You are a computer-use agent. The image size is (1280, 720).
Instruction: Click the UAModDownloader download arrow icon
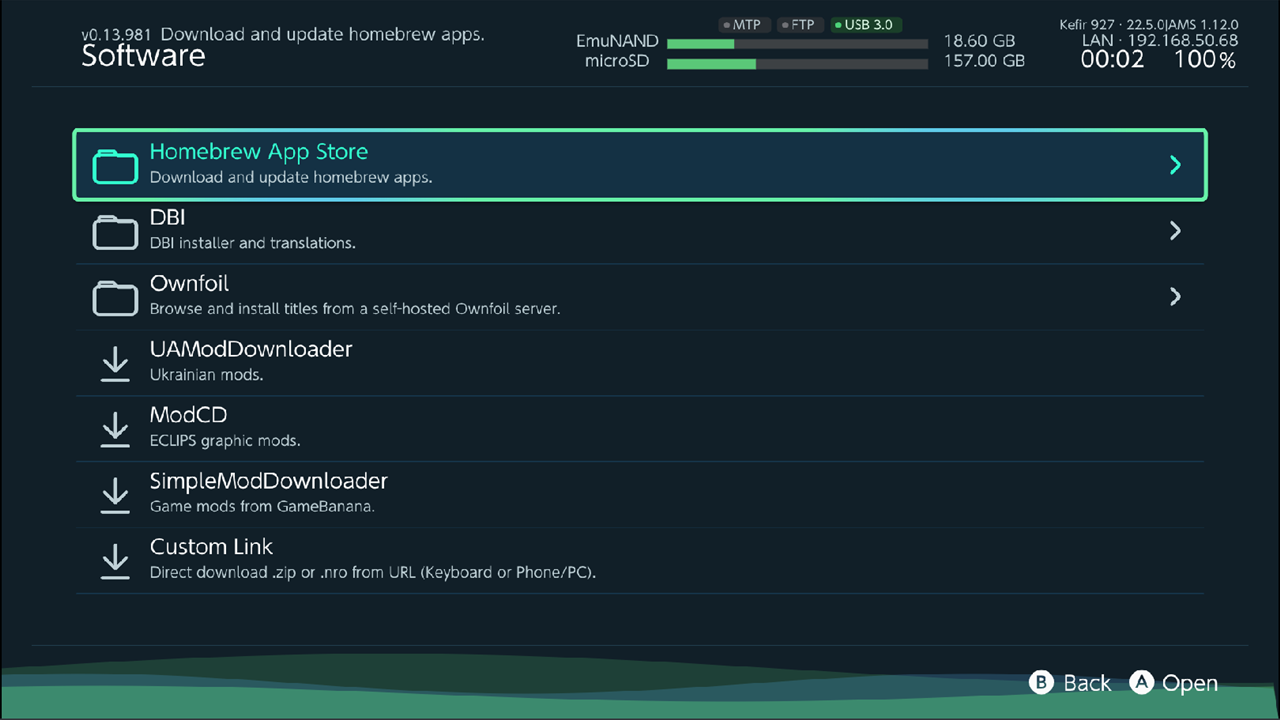tap(116, 364)
